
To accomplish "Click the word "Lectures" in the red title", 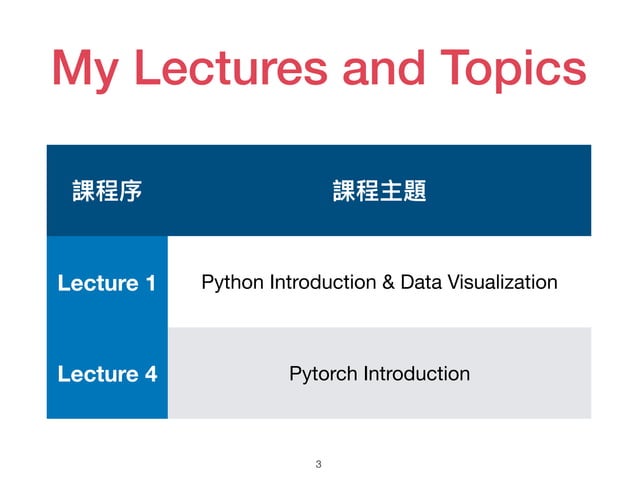I will pos(231,67).
